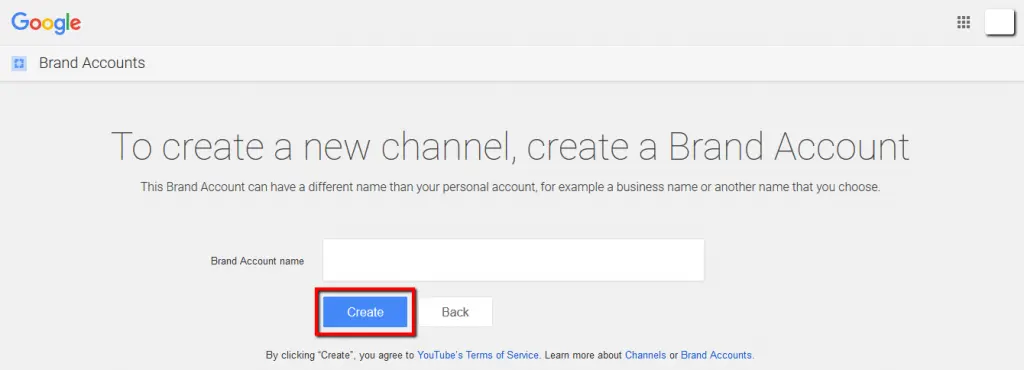The image size is (1024, 370).
Task: Click 'you agree to' in the disclaimer
Action: [389, 356]
